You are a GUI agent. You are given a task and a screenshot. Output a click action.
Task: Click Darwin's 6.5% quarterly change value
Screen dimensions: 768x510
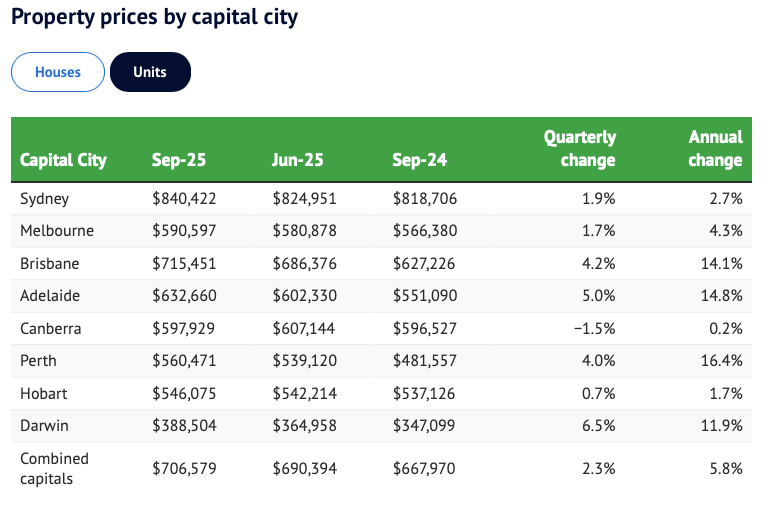click(x=598, y=426)
